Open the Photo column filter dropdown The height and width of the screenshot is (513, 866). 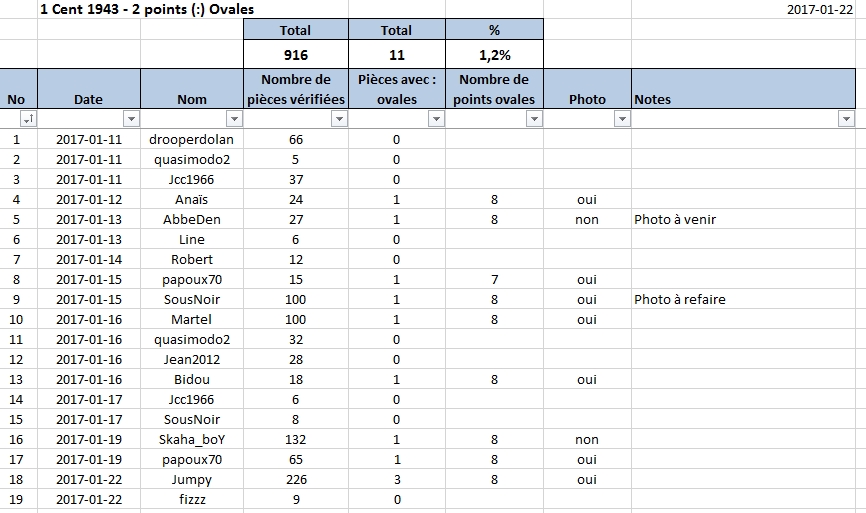click(x=622, y=119)
